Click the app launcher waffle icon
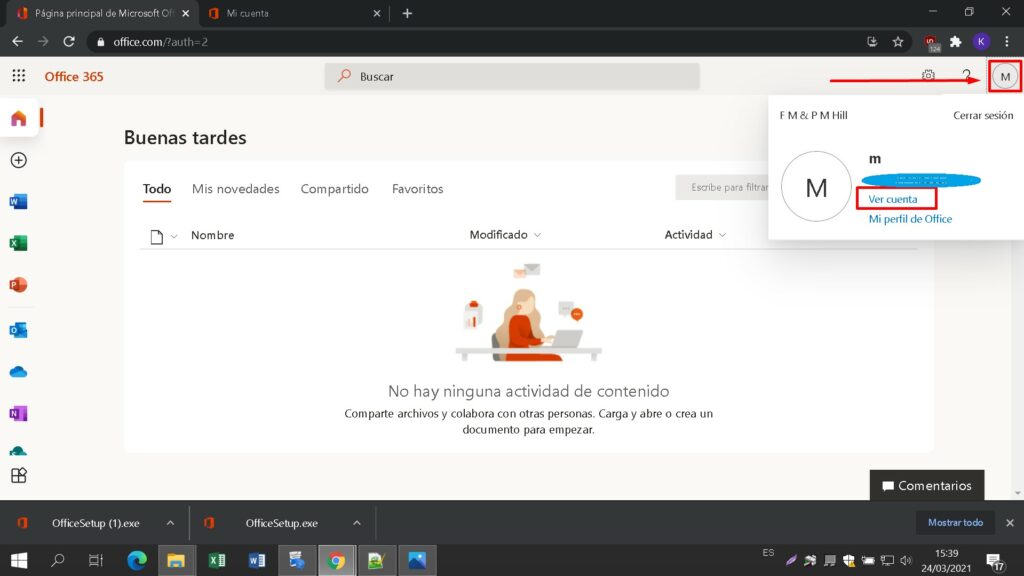 18,76
